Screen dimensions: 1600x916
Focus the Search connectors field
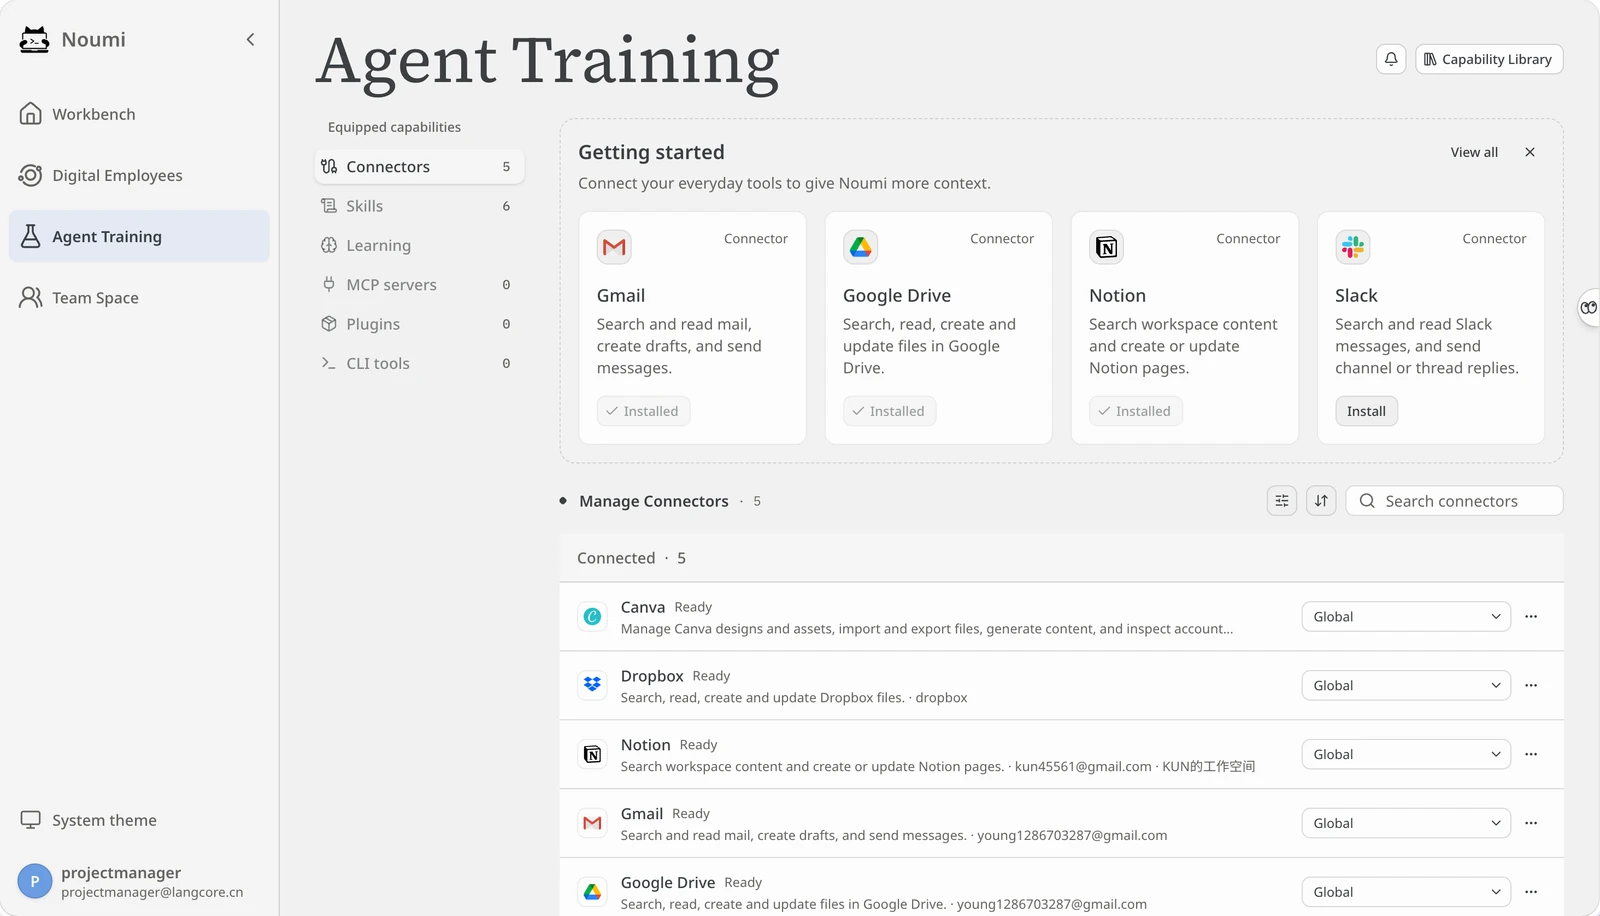[1454, 501]
